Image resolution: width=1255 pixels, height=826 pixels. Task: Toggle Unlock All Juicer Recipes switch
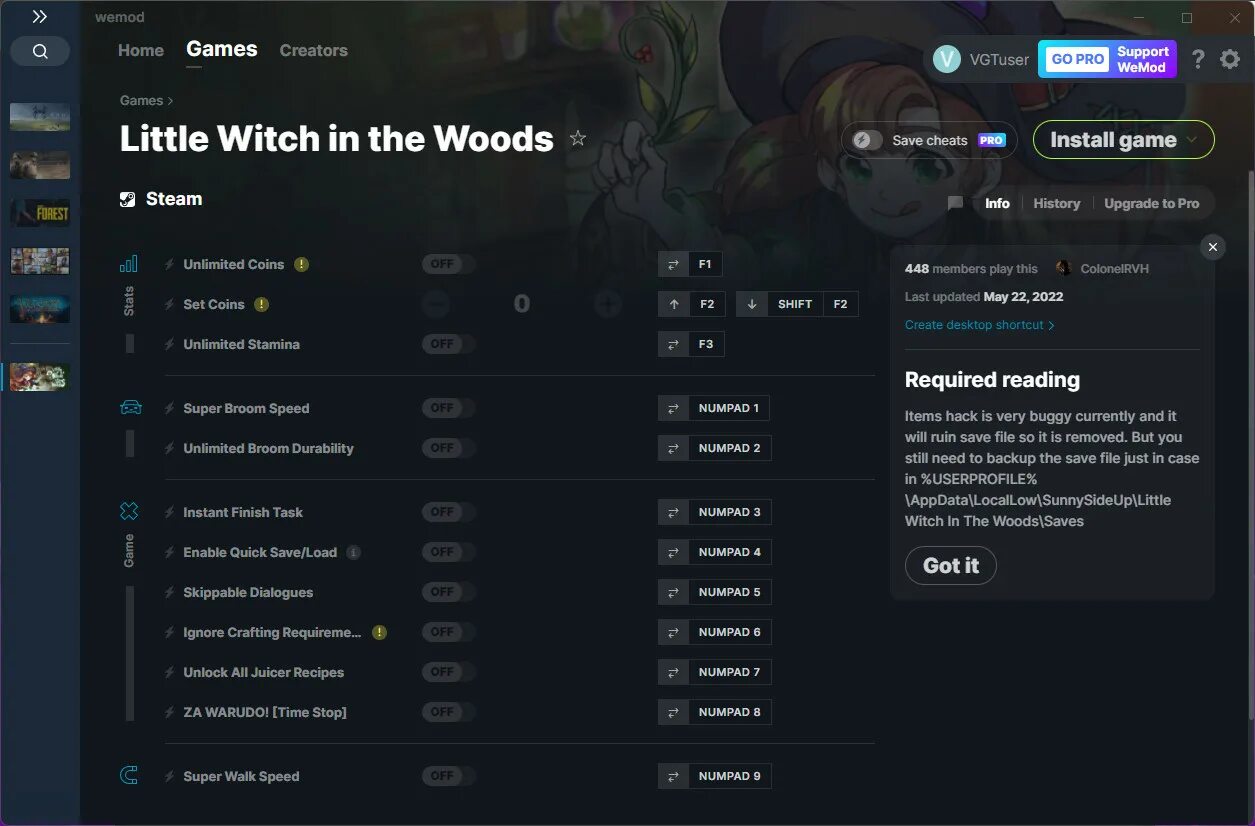coord(448,672)
